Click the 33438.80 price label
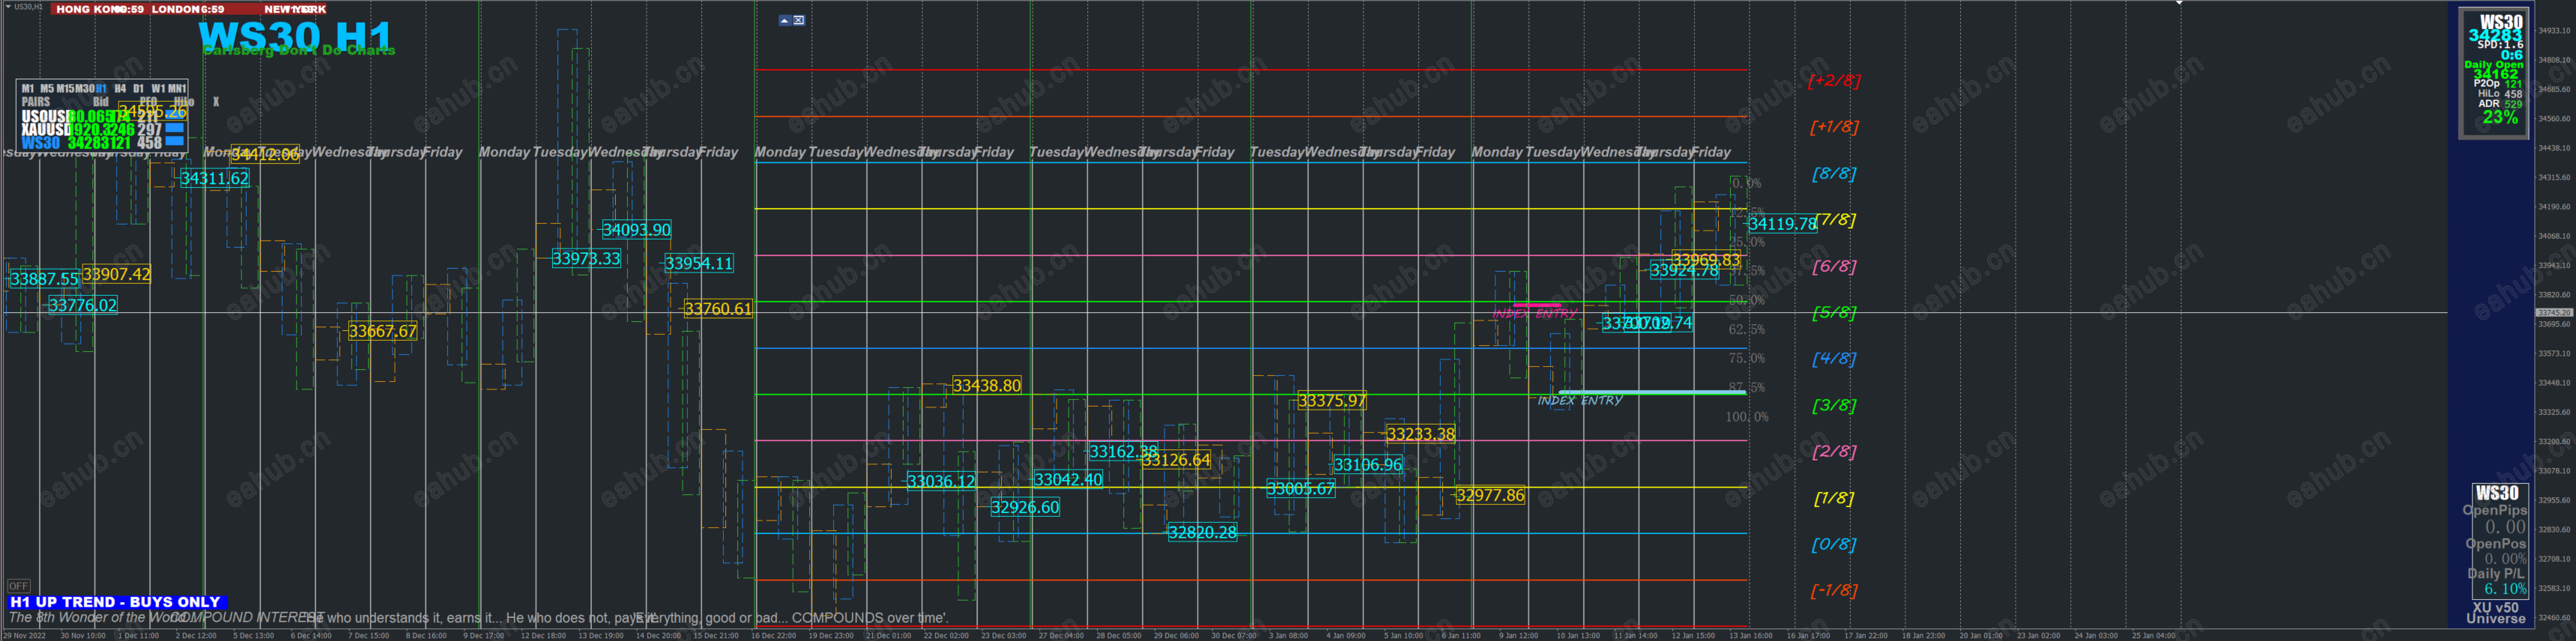Viewport: 2576px width, 641px height. tap(987, 385)
